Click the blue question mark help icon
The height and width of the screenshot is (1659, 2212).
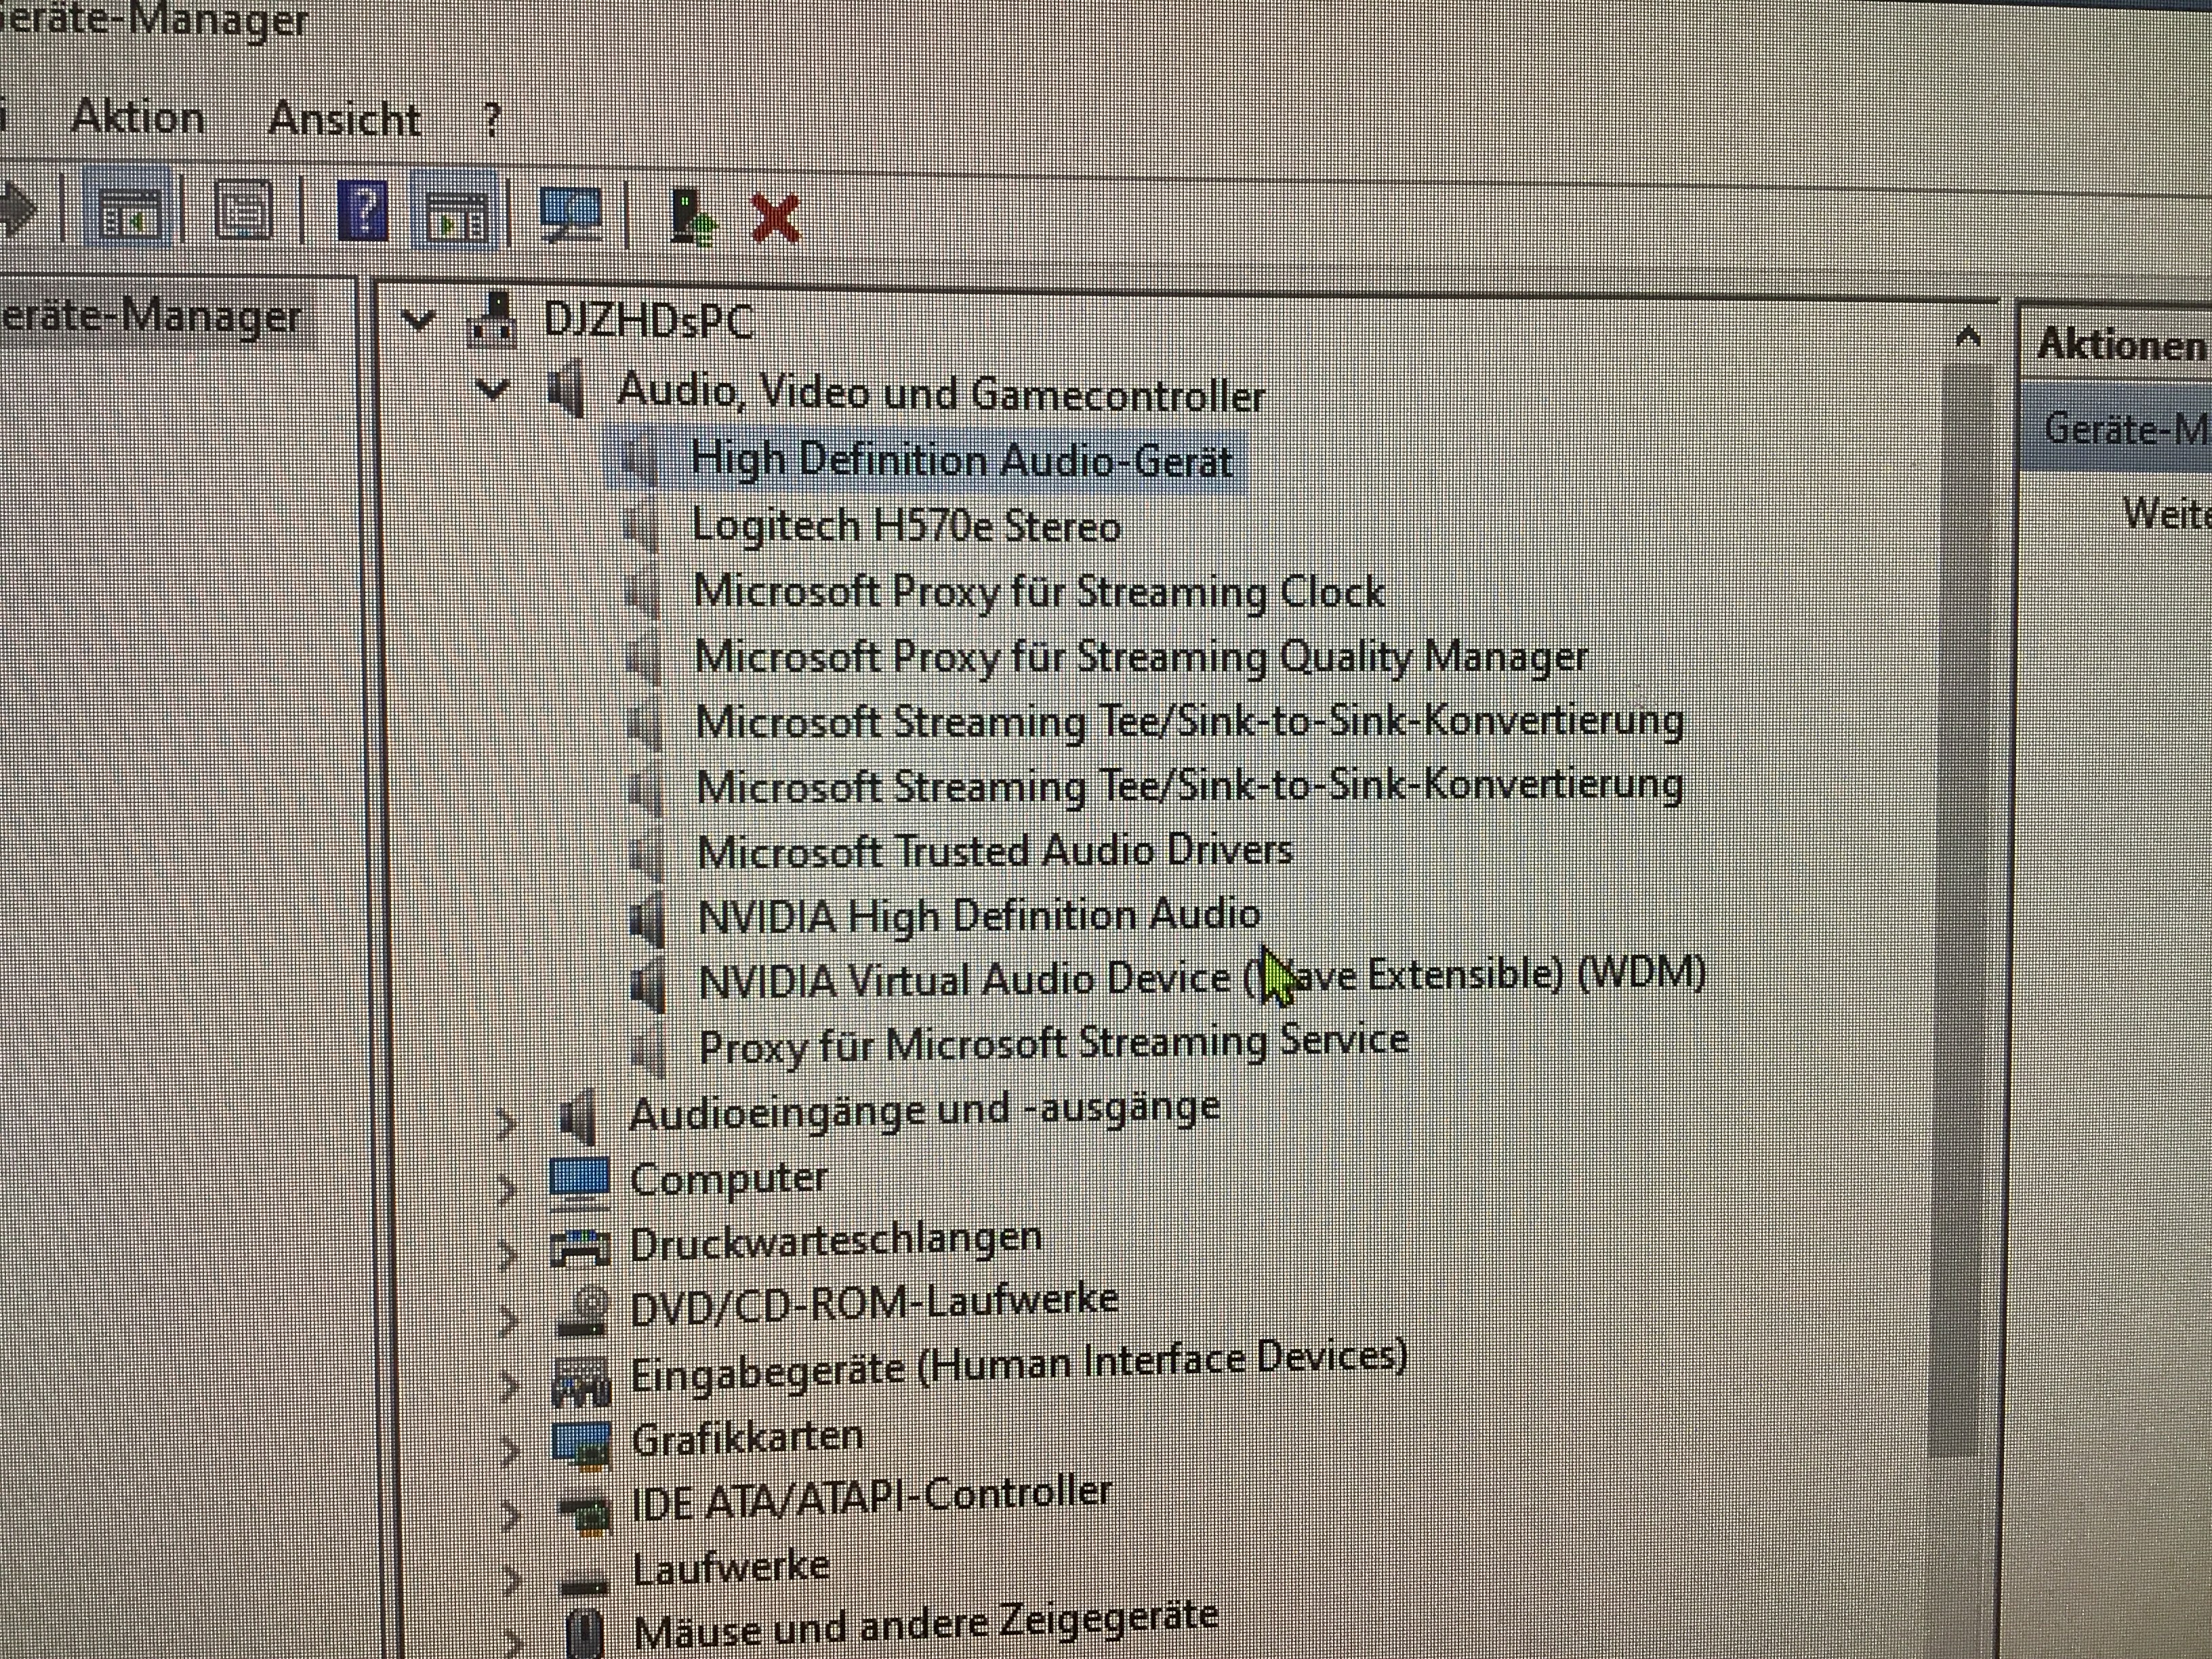click(362, 210)
